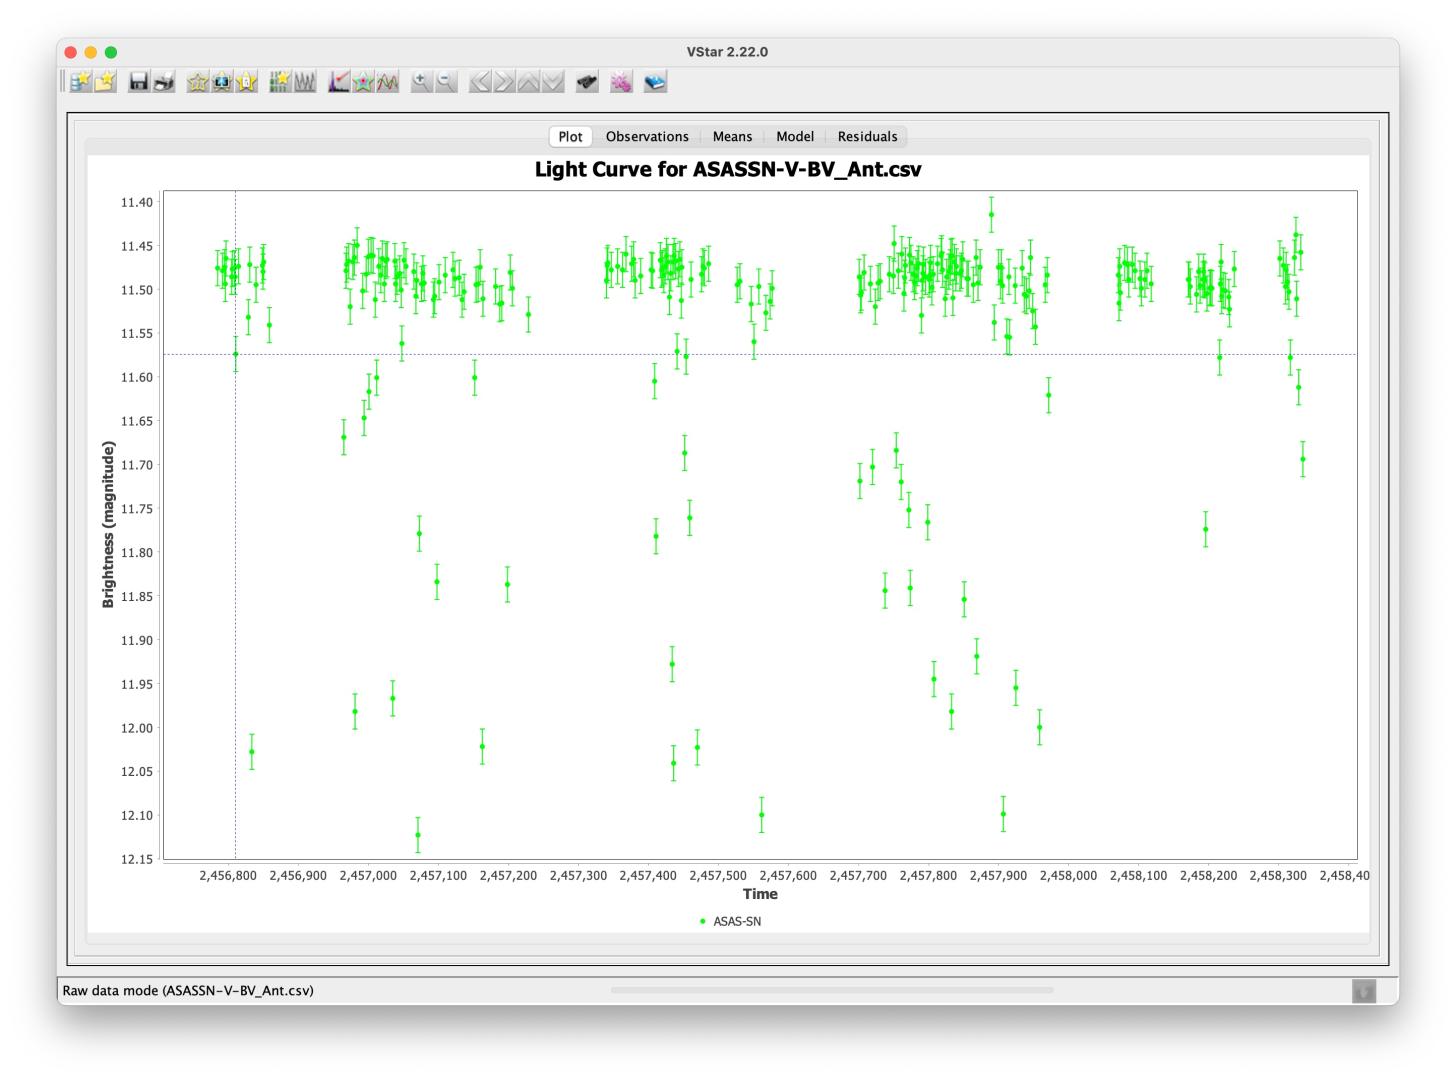This screenshot has width=1456, height=1080.
Task: Open help with the blue book icon
Action: click(x=655, y=82)
